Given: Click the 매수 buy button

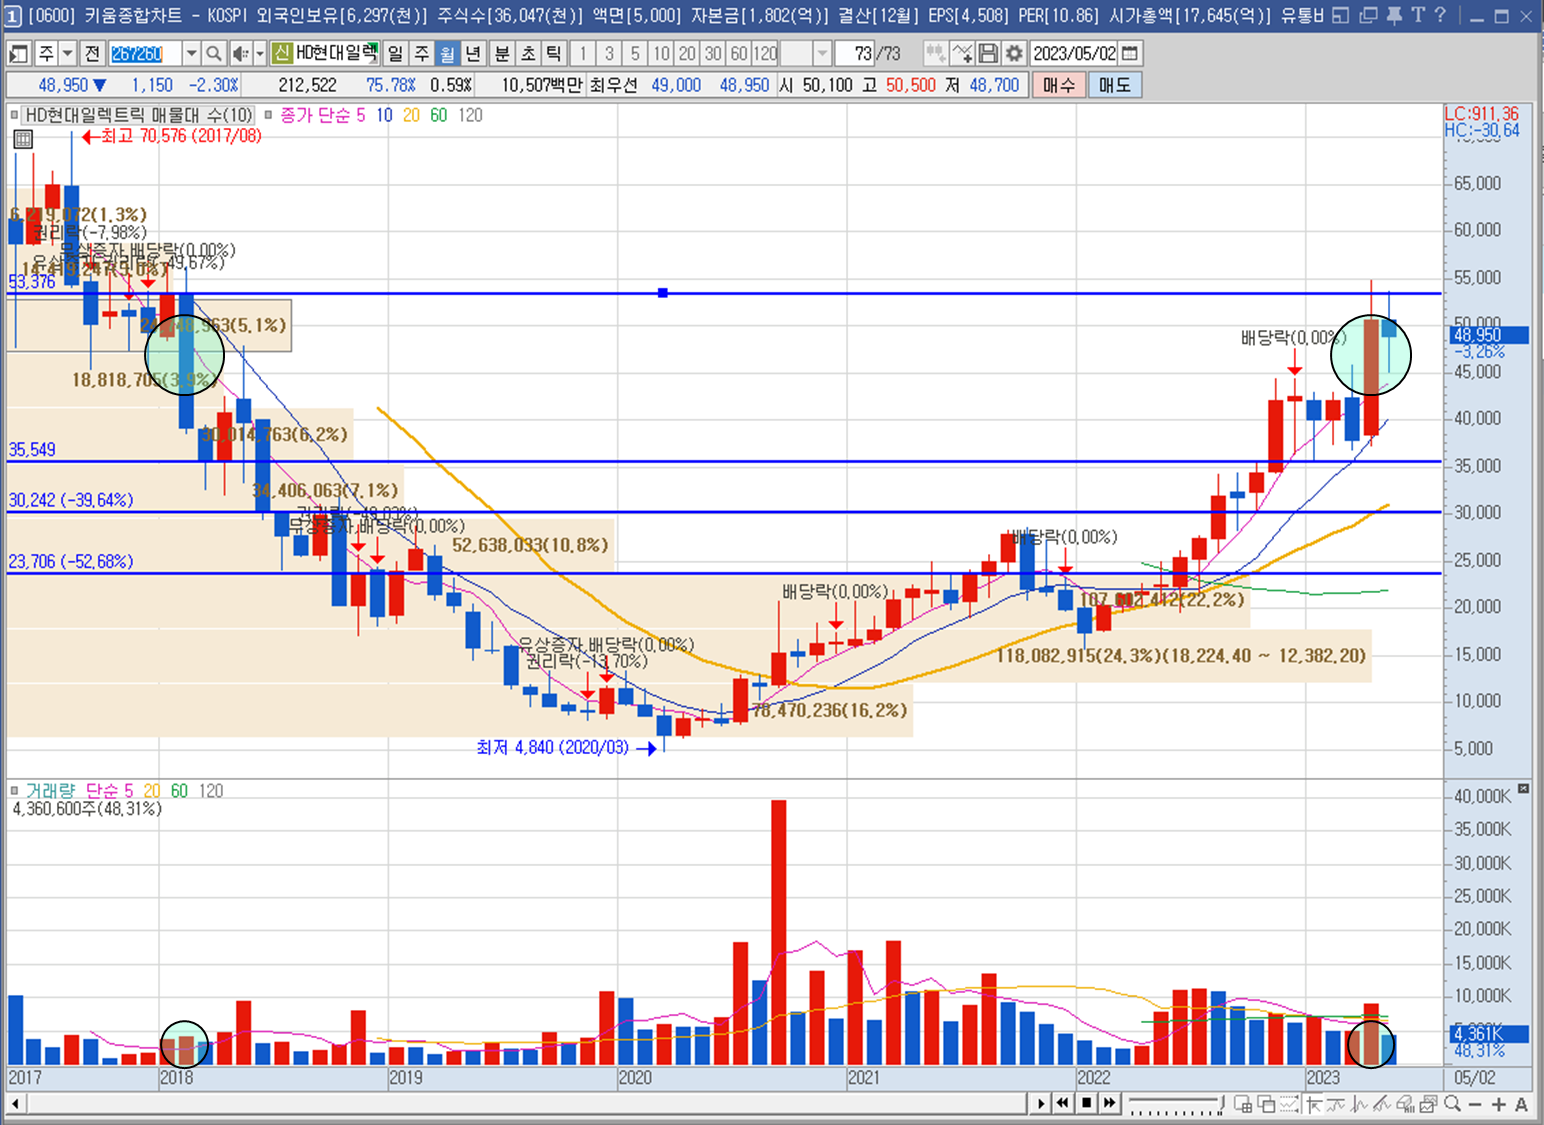Looking at the screenshot, I should pyautogui.click(x=1058, y=86).
